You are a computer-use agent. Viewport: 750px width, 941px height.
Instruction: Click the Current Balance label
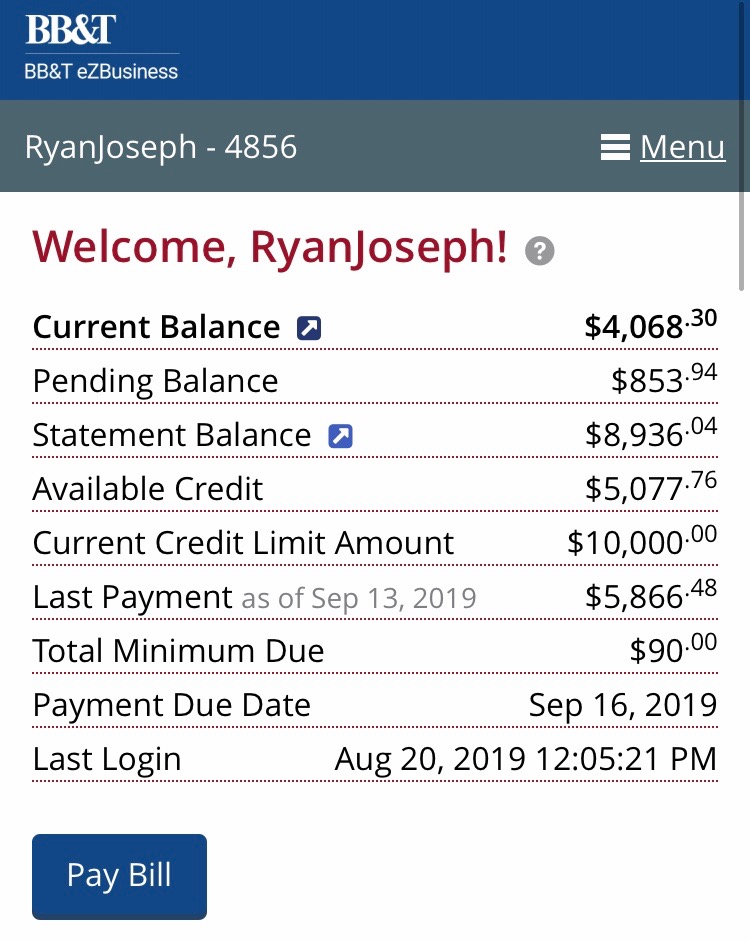point(156,328)
